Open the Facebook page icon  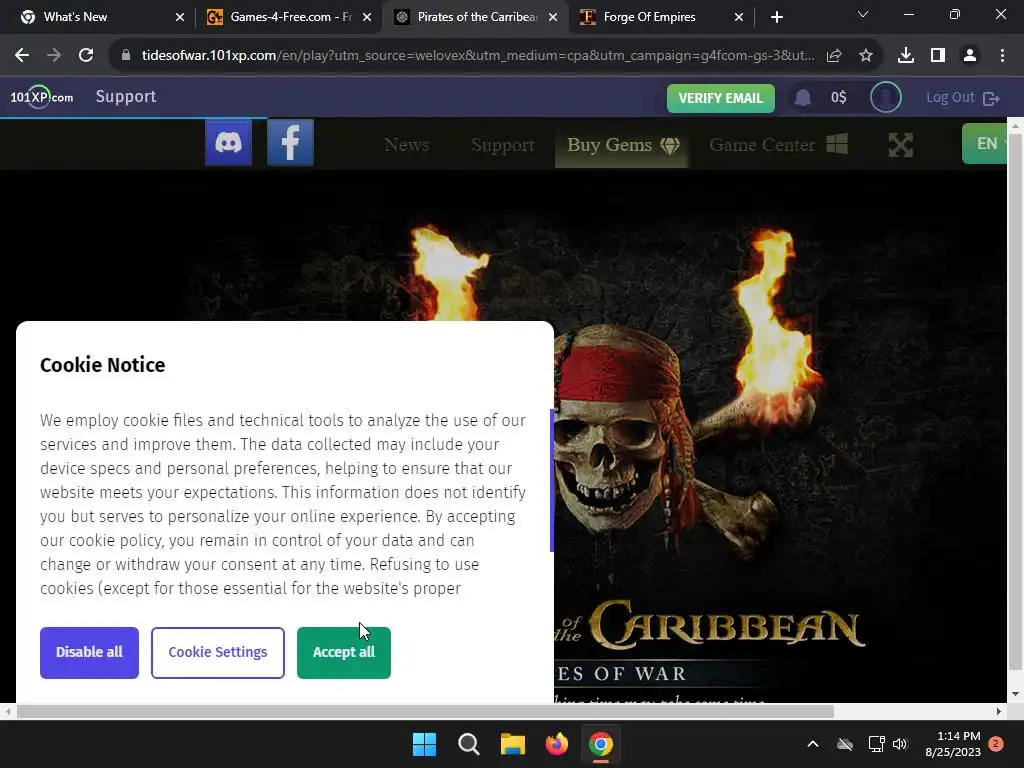pyautogui.click(x=291, y=142)
